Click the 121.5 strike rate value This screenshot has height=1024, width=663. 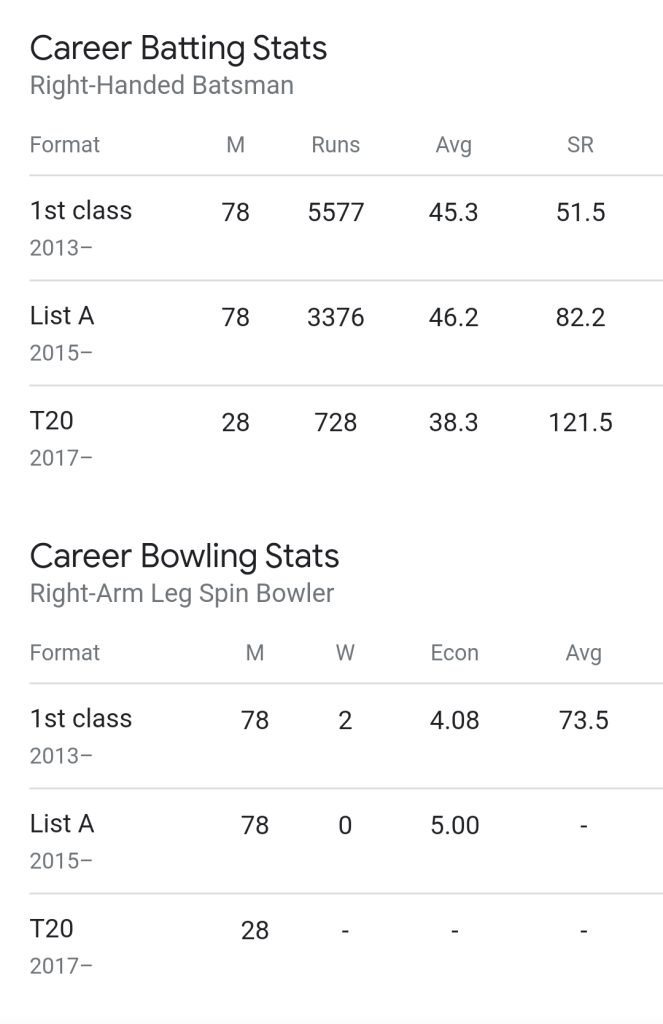[x=580, y=423]
